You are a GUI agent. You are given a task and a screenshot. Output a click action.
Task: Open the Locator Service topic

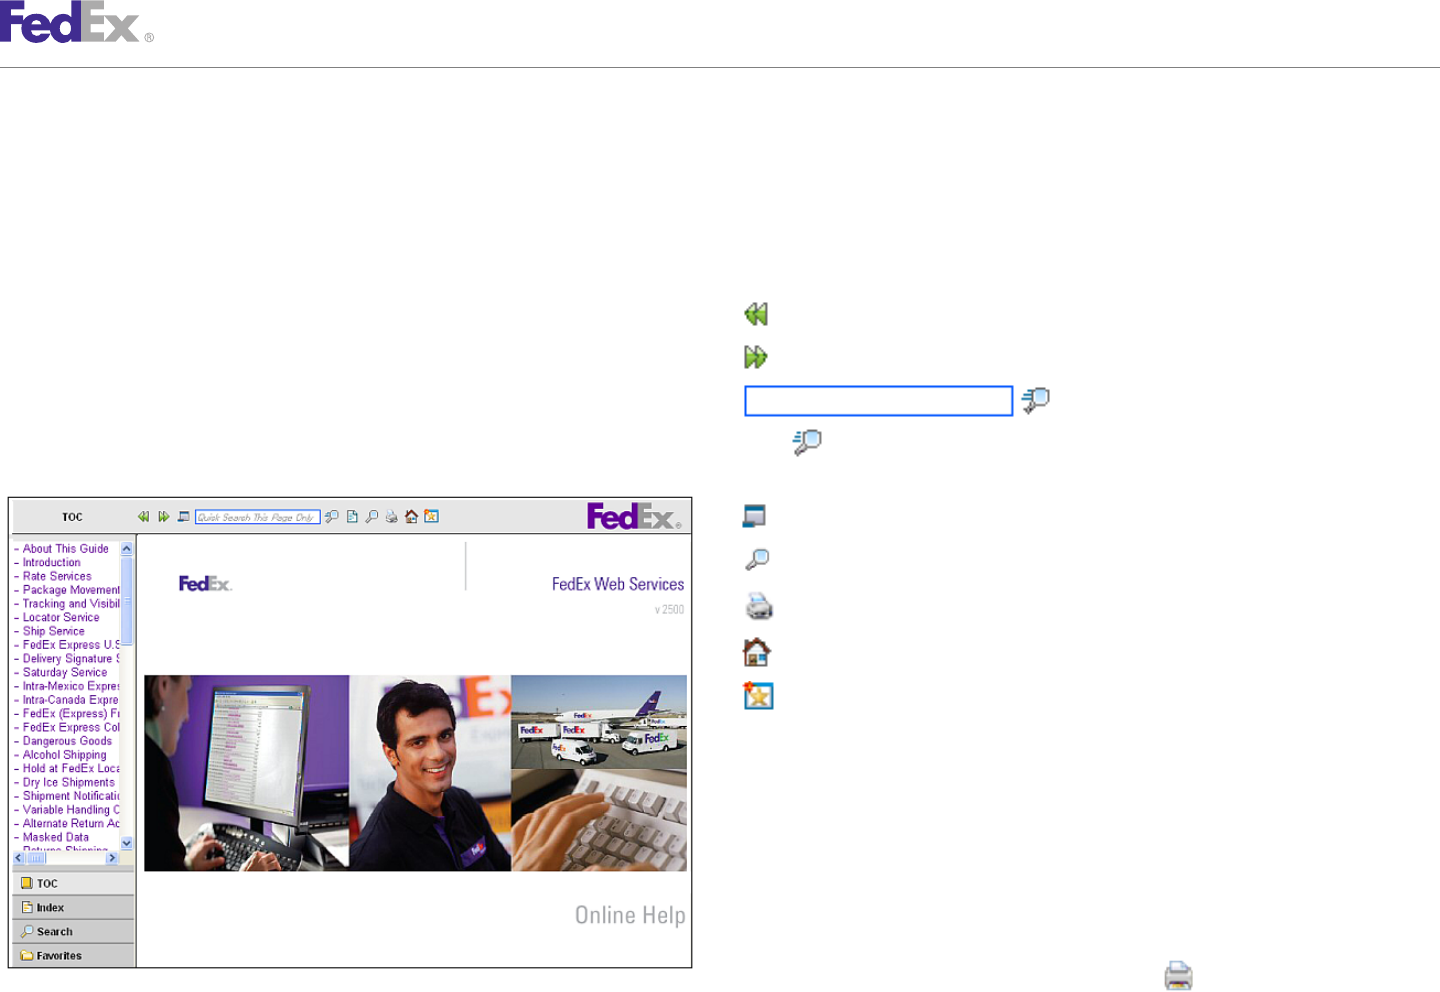(61, 618)
